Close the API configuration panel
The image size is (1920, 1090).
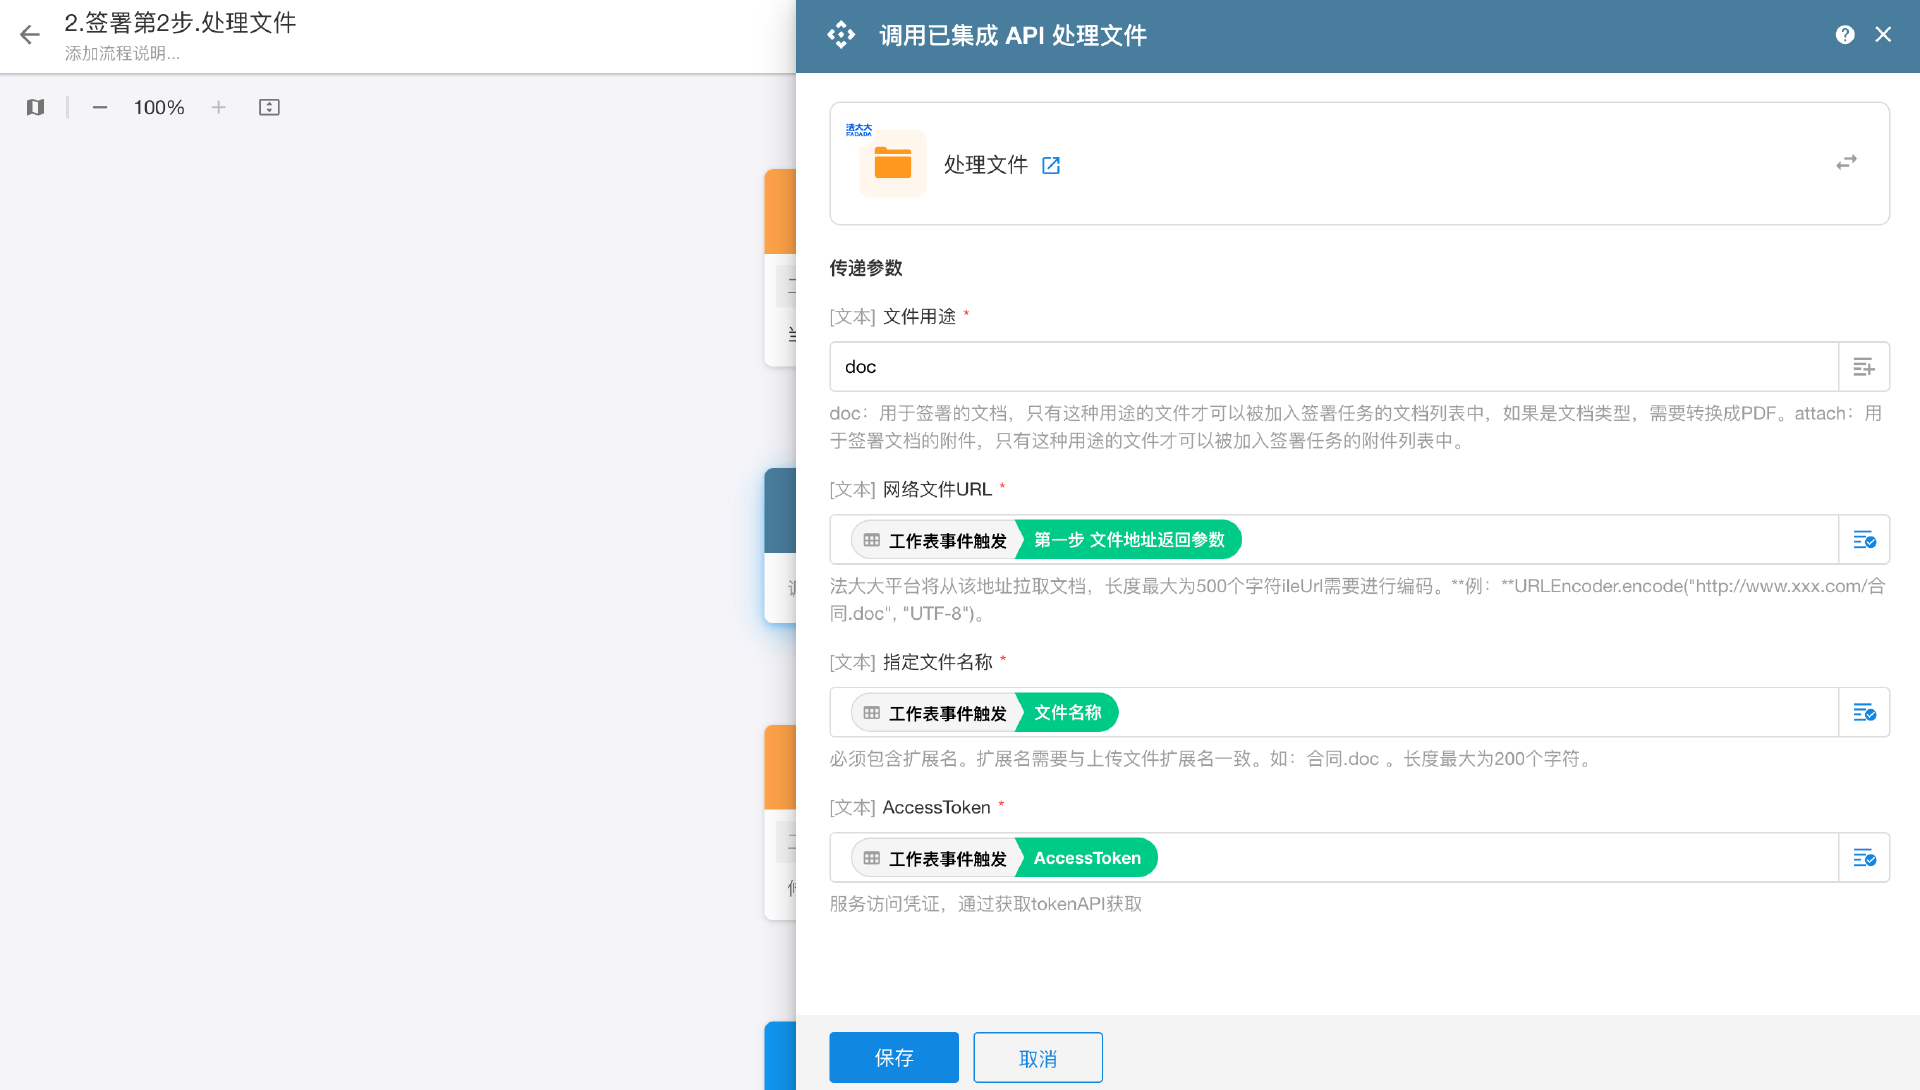point(1883,35)
